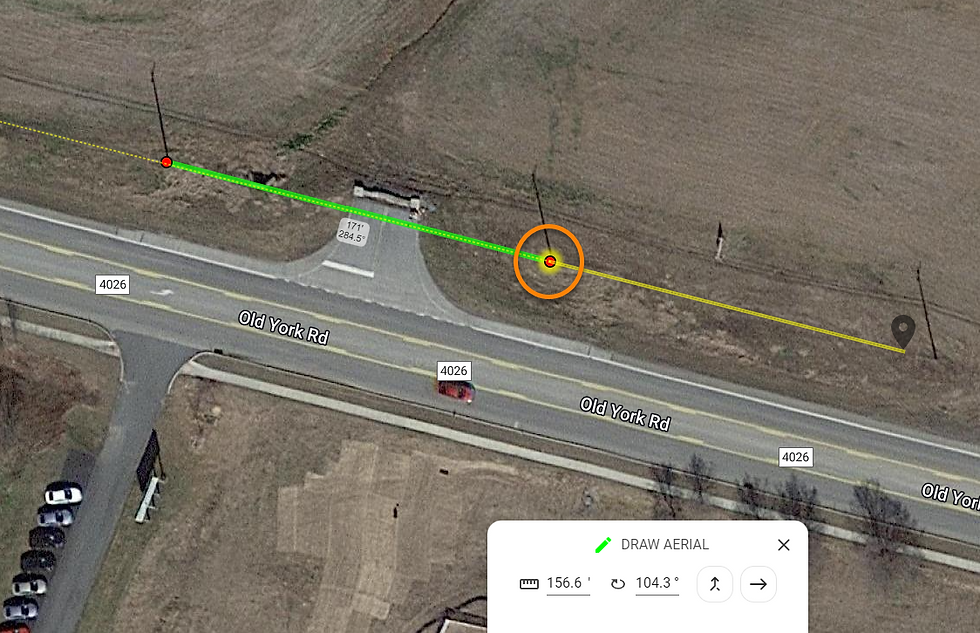This screenshot has height=633, width=980.
Task: Click the dotted yellow line at far left
Action: [80, 142]
